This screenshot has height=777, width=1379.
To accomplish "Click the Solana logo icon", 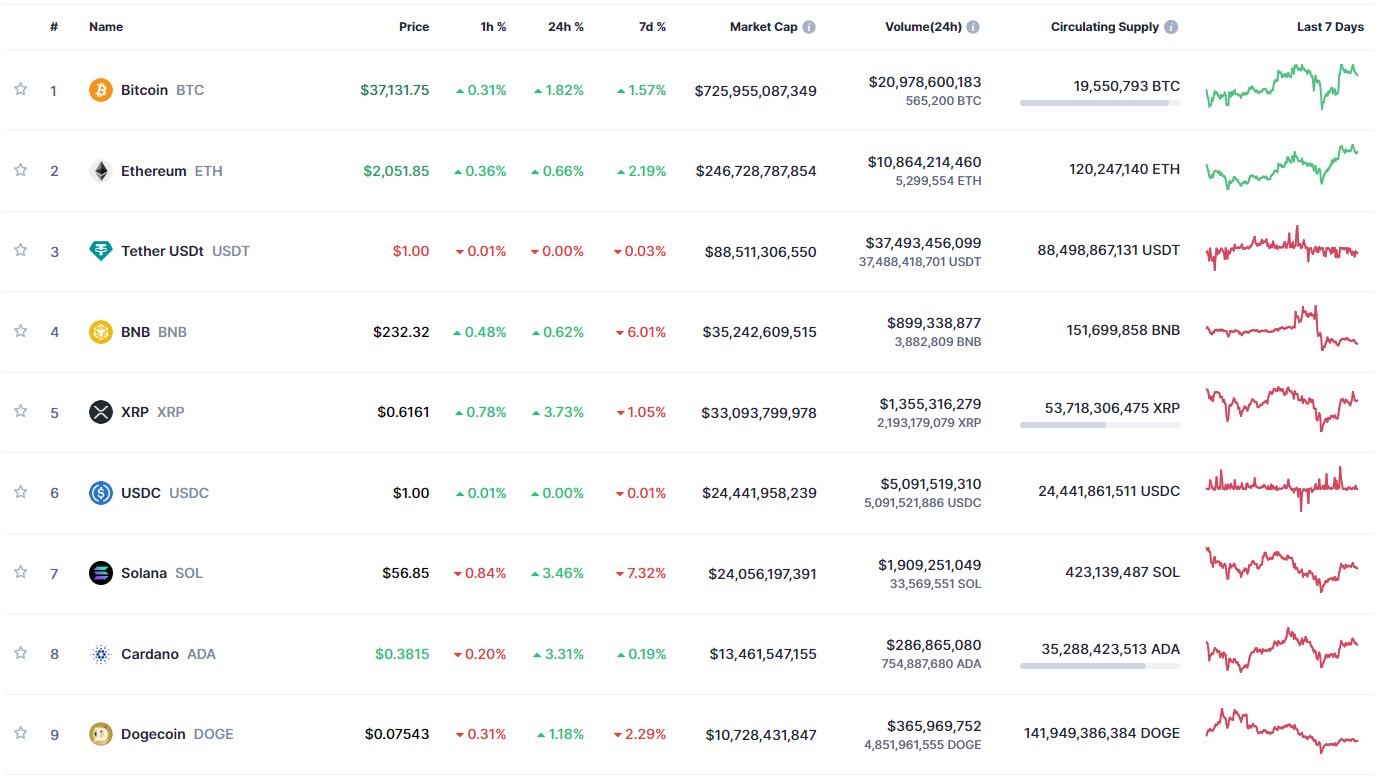I will [x=101, y=573].
